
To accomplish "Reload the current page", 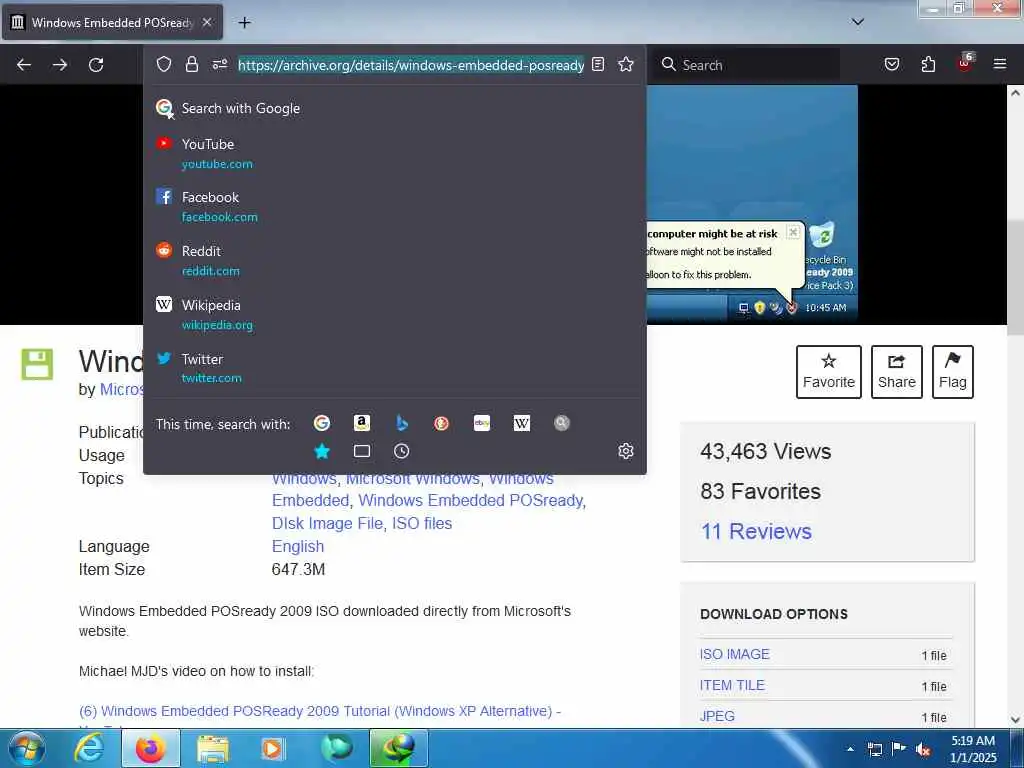I will (x=96, y=65).
